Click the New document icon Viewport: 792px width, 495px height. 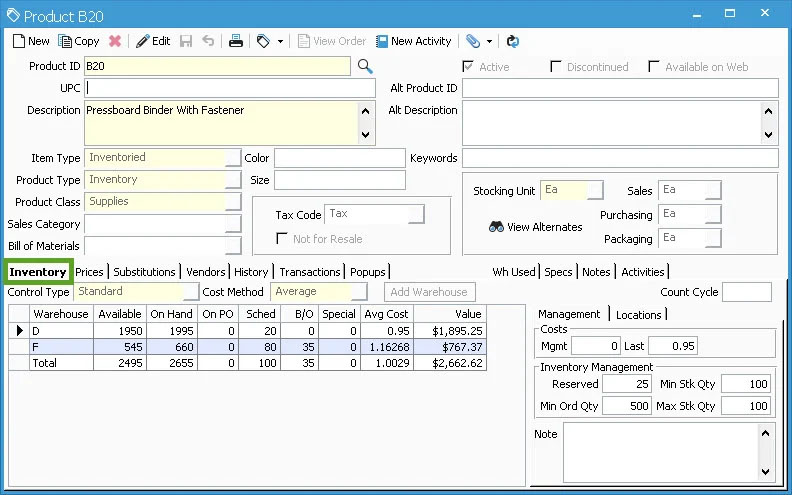(x=19, y=41)
